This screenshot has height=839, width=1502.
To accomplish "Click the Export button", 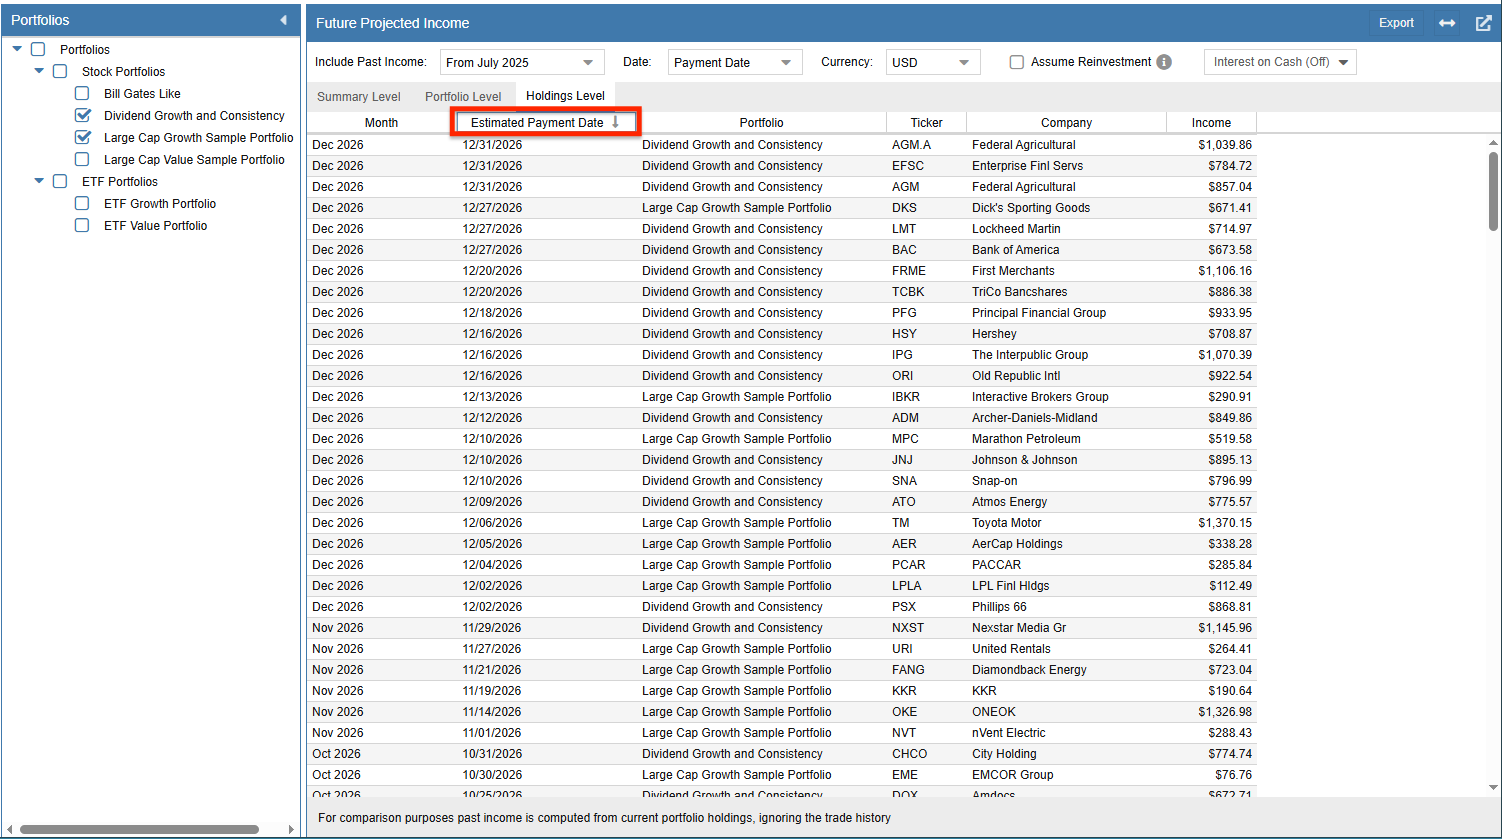I will pos(1396,23).
